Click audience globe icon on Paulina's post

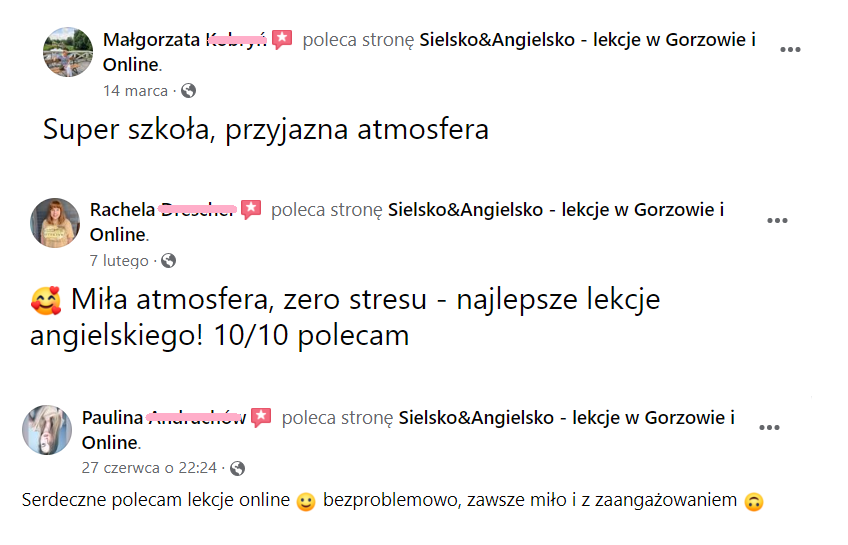coord(237,468)
